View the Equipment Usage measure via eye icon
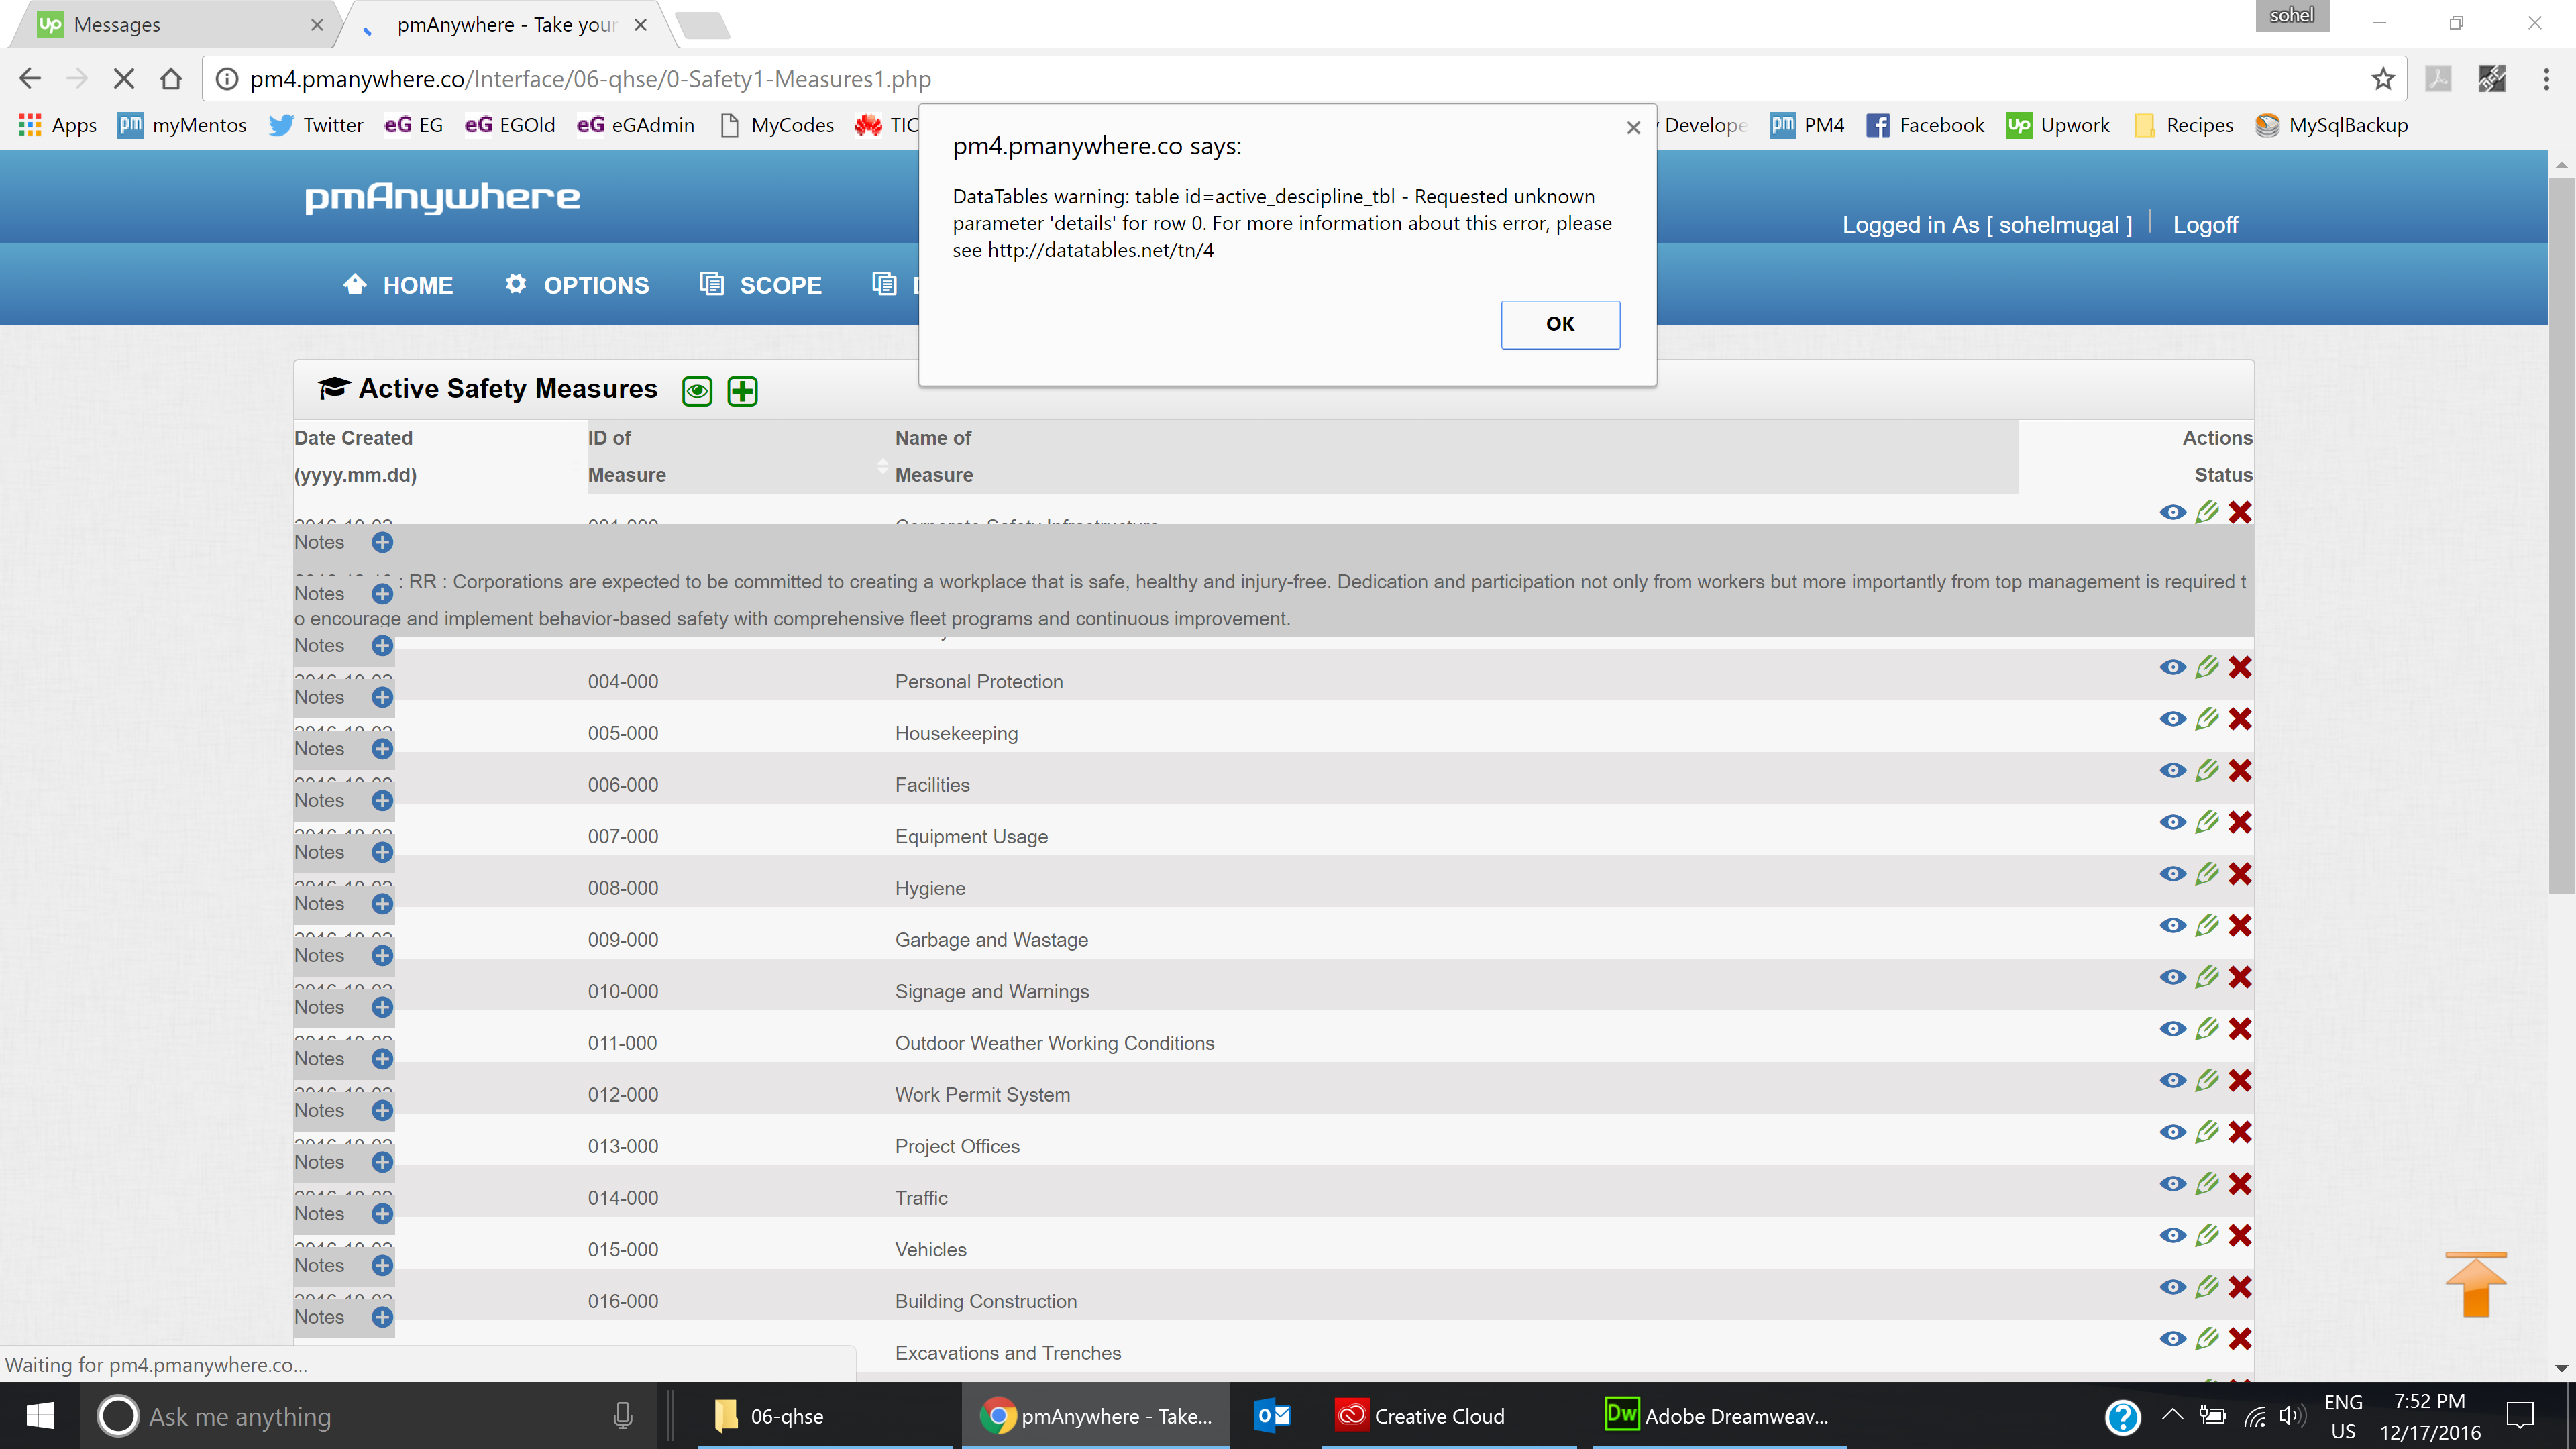Viewport: 2576px width, 1449px height. coord(2172,822)
